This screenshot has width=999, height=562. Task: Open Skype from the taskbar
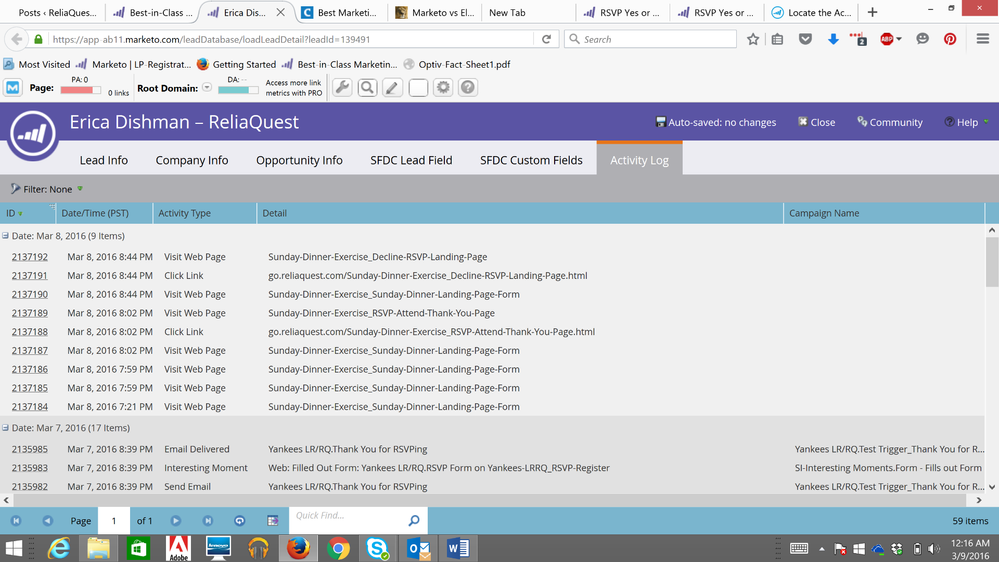click(377, 548)
